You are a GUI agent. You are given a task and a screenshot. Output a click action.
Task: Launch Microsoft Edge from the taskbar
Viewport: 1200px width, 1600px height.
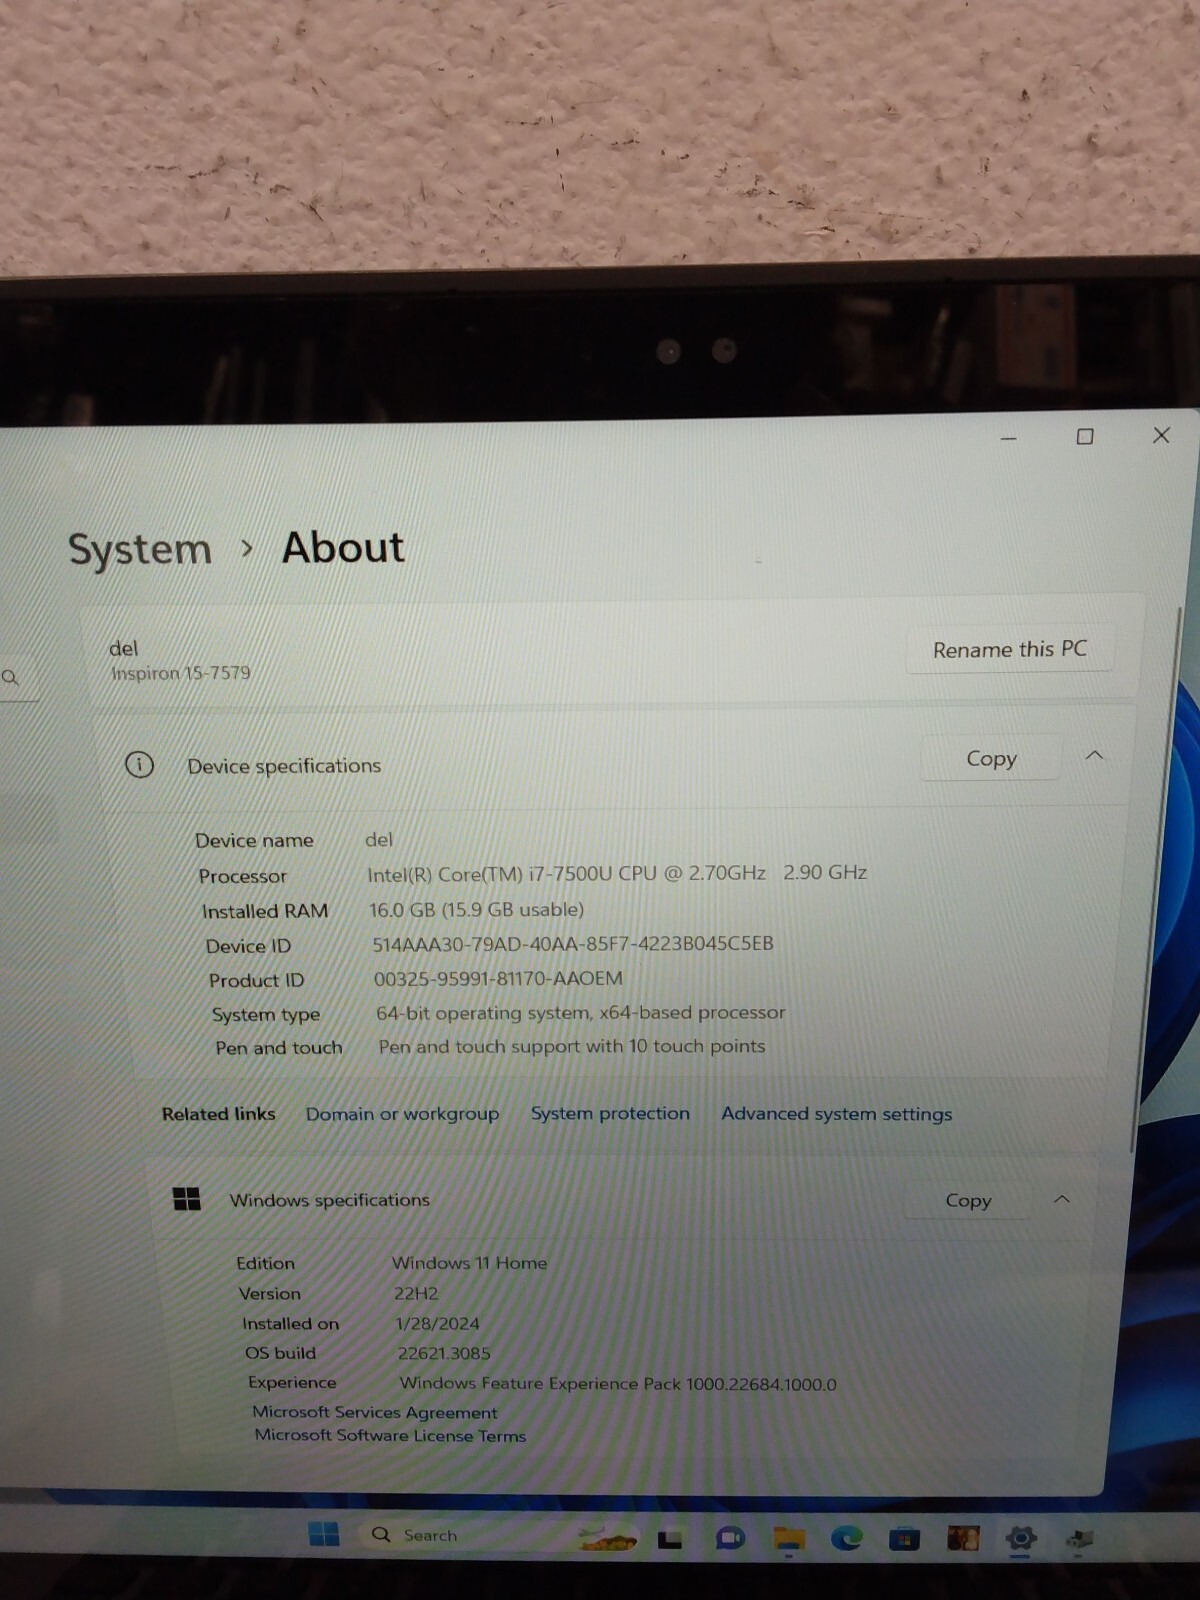(846, 1539)
